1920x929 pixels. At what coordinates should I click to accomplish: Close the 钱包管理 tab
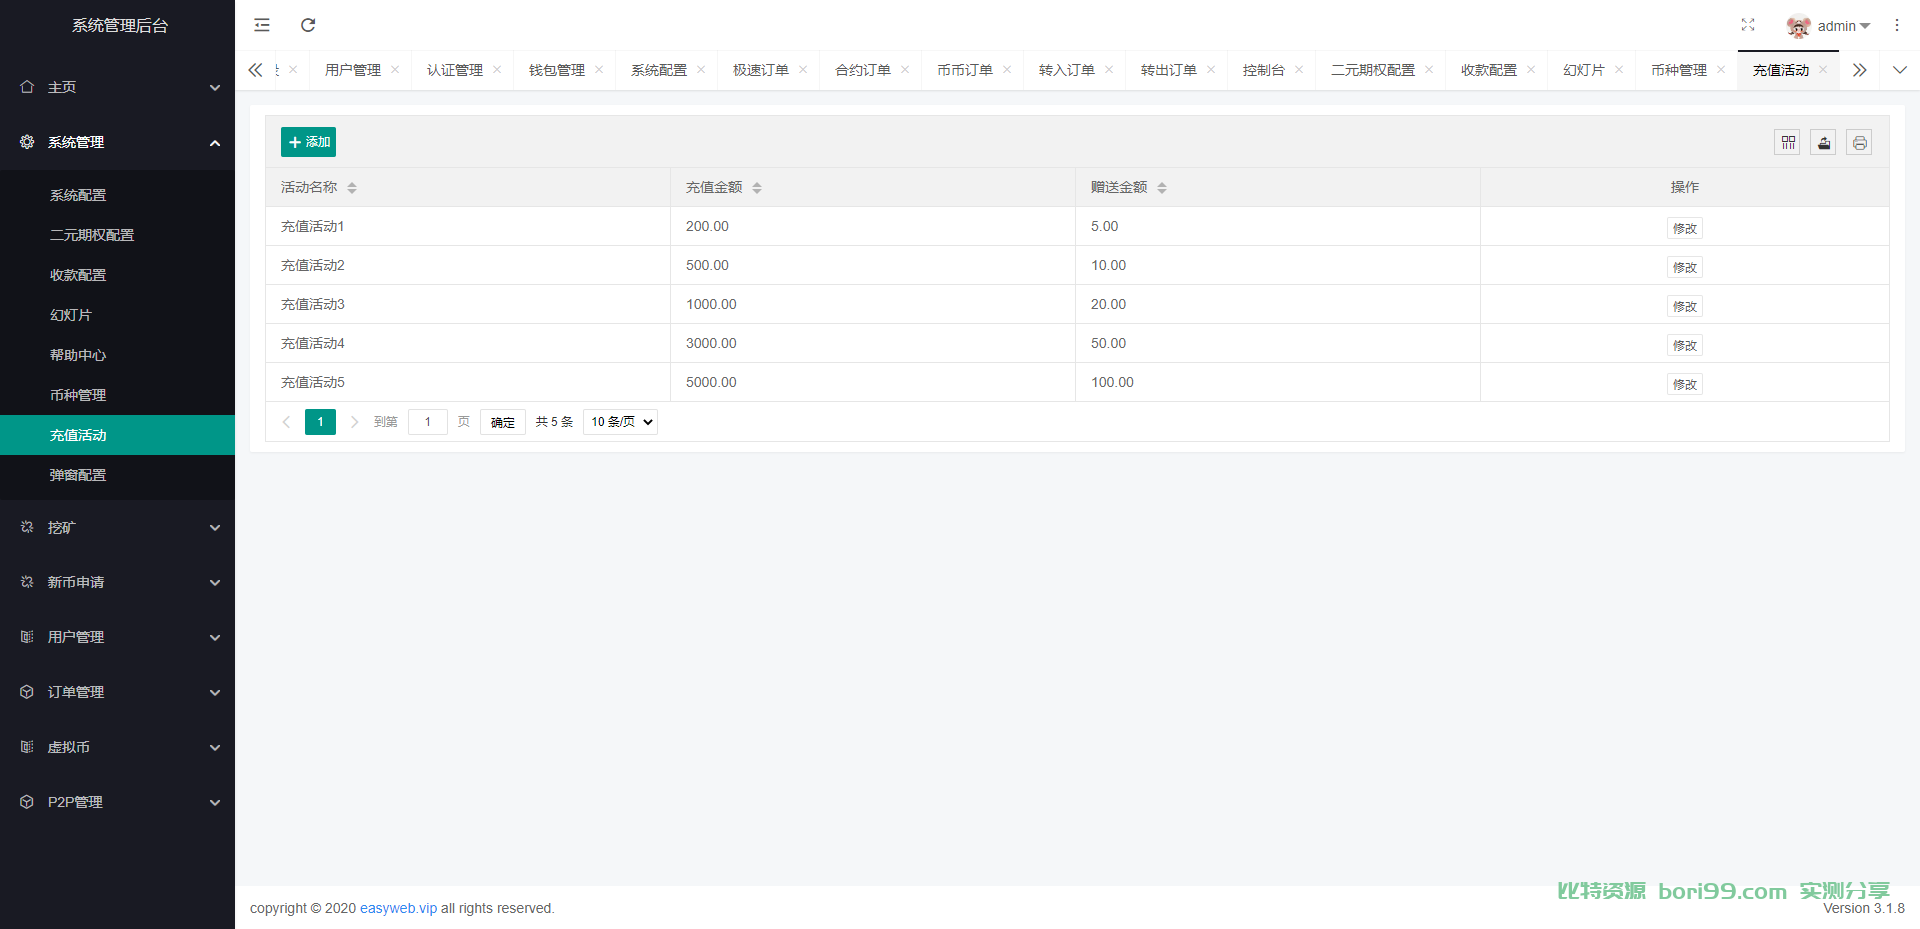coord(599,69)
